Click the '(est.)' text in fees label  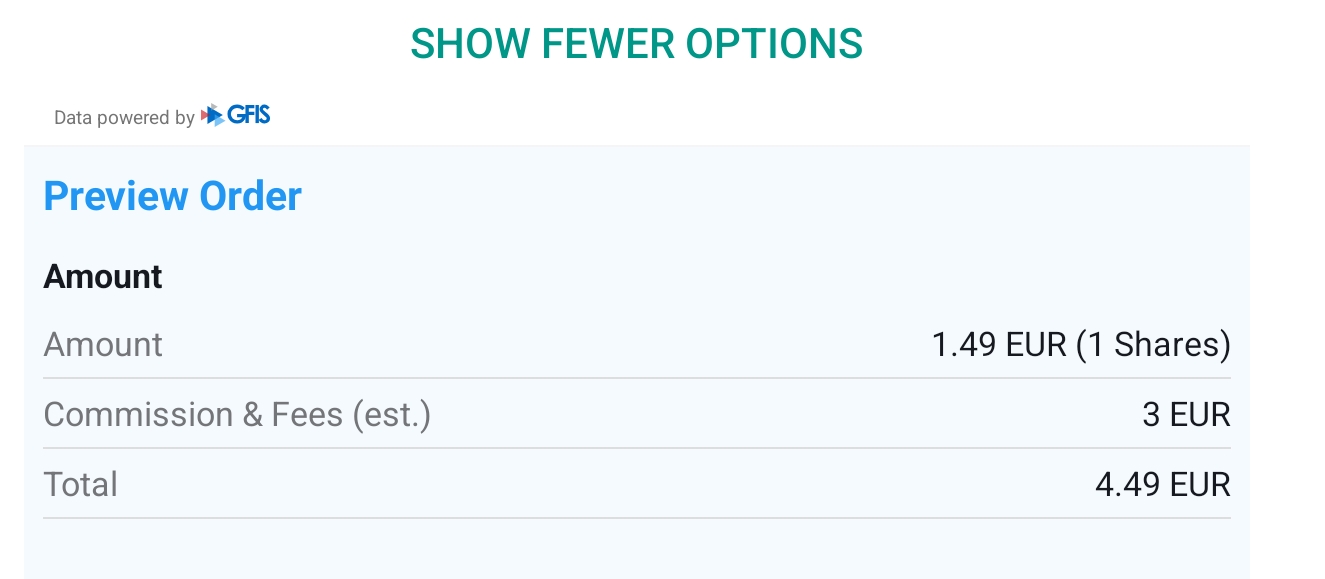pyautogui.click(x=391, y=414)
